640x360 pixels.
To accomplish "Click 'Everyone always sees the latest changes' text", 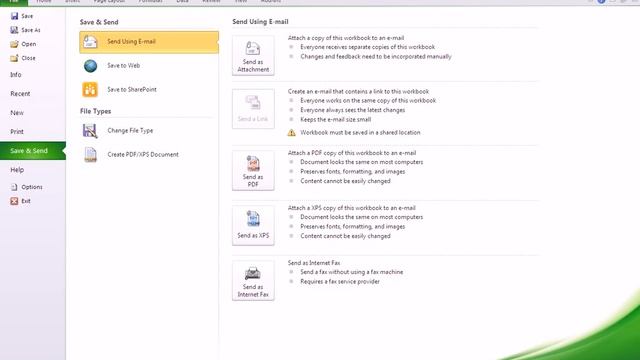I will point(353,110).
